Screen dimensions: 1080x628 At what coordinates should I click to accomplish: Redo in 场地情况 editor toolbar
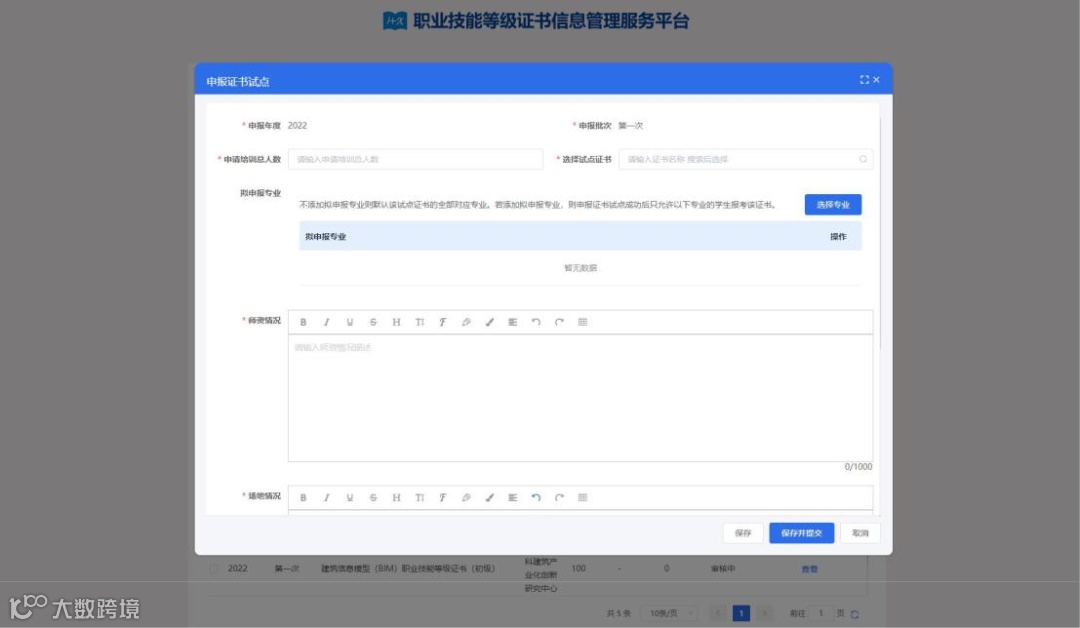pos(559,498)
